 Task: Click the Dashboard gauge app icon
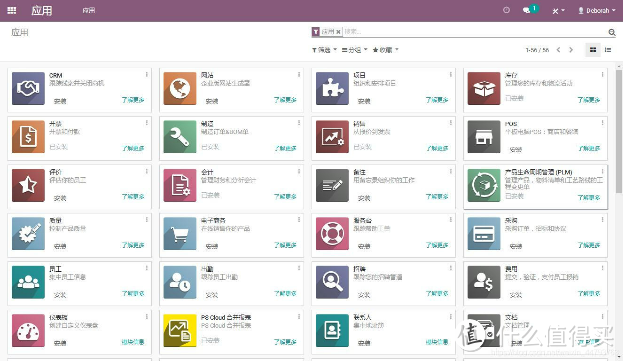(x=28, y=331)
